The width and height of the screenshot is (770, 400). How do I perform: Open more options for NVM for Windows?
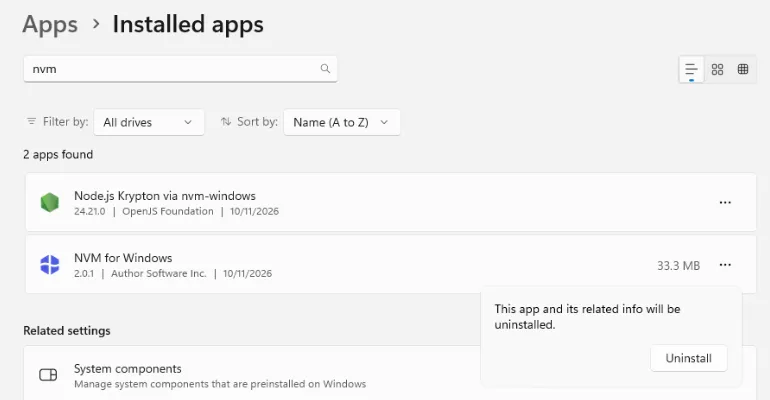tap(725, 265)
